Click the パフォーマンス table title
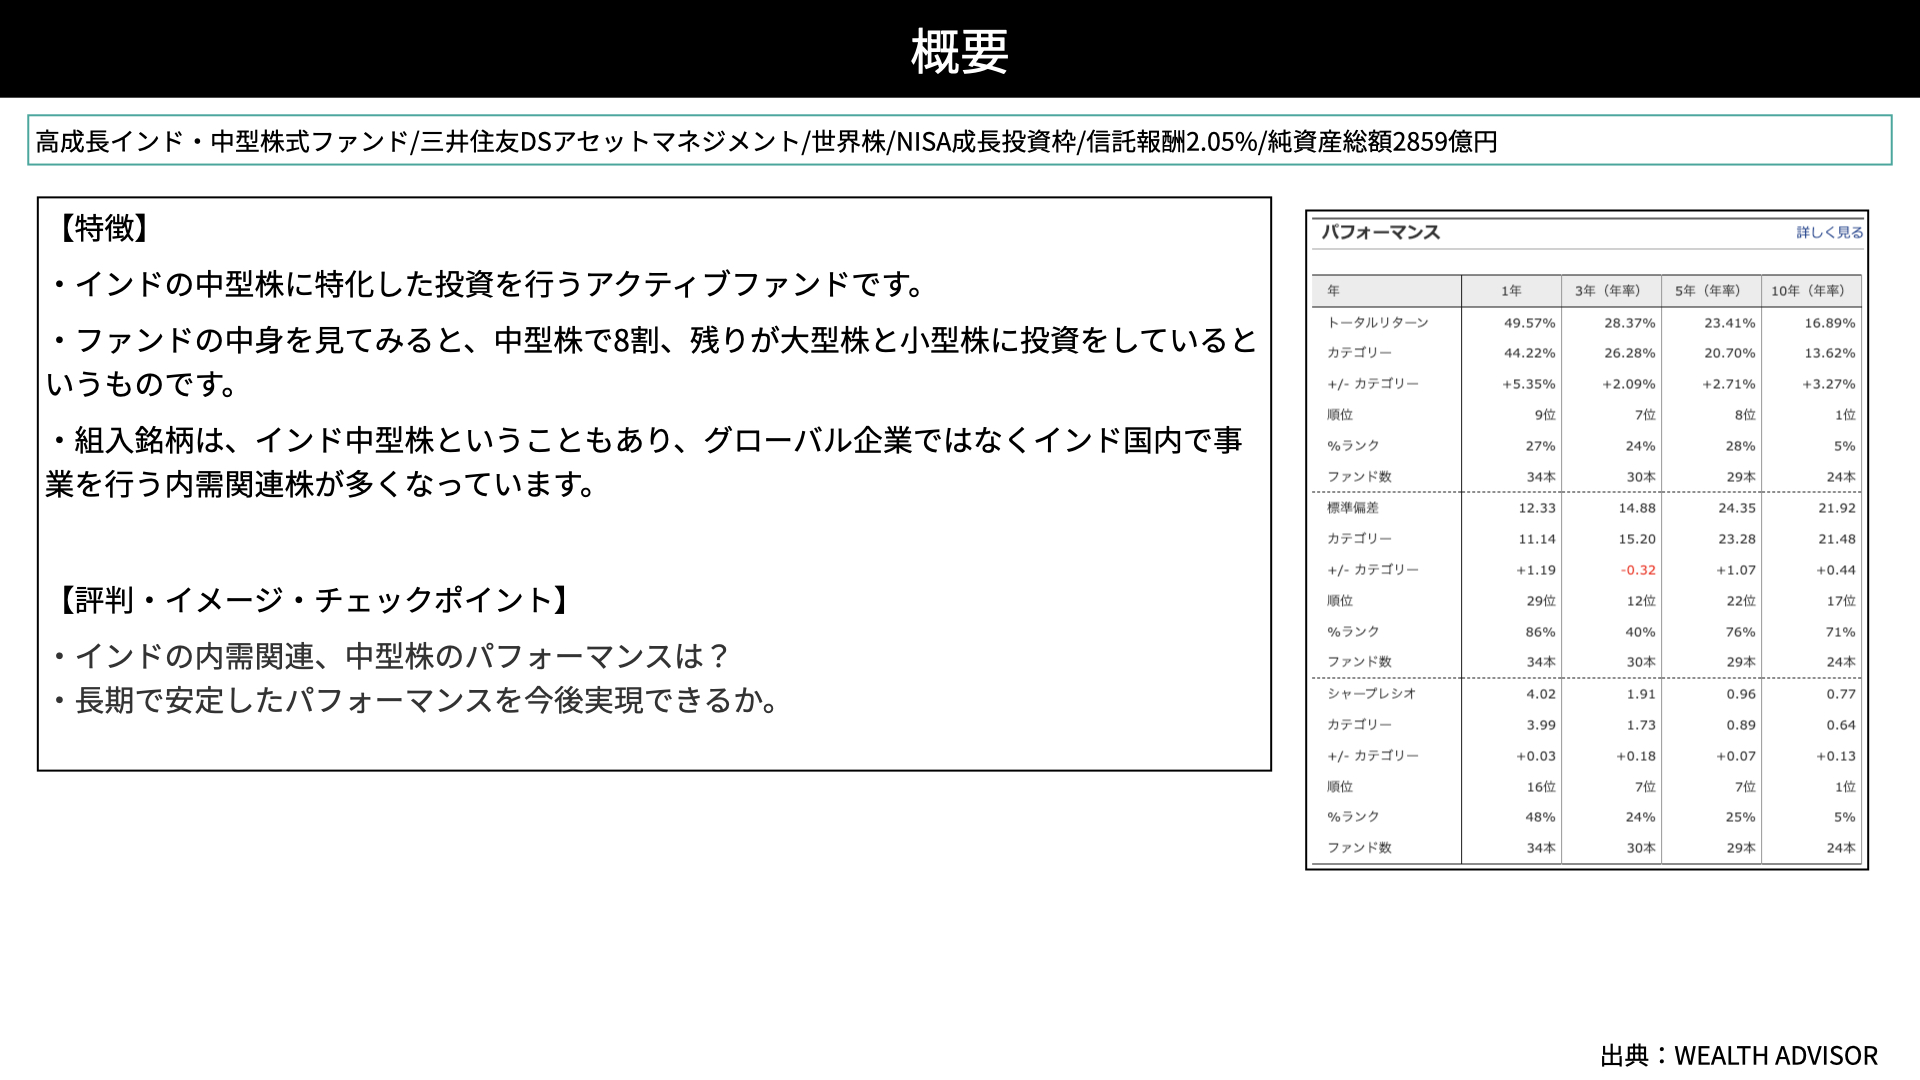The height and width of the screenshot is (1080, 1920). [1381, 232]
